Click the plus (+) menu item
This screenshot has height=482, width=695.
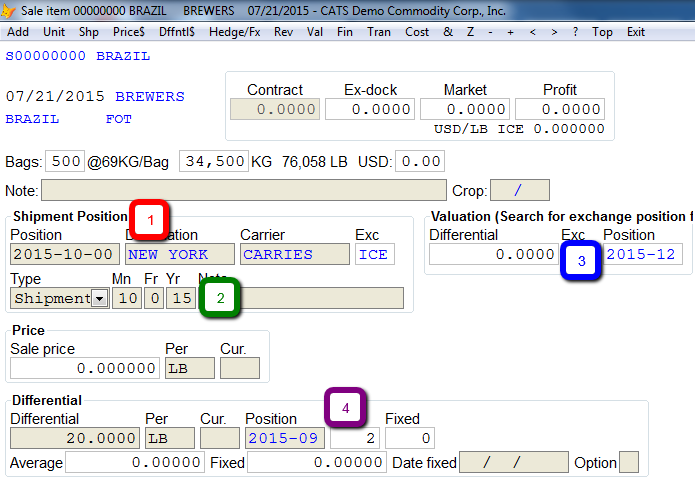pyautogui.click(x=511, y=32)
